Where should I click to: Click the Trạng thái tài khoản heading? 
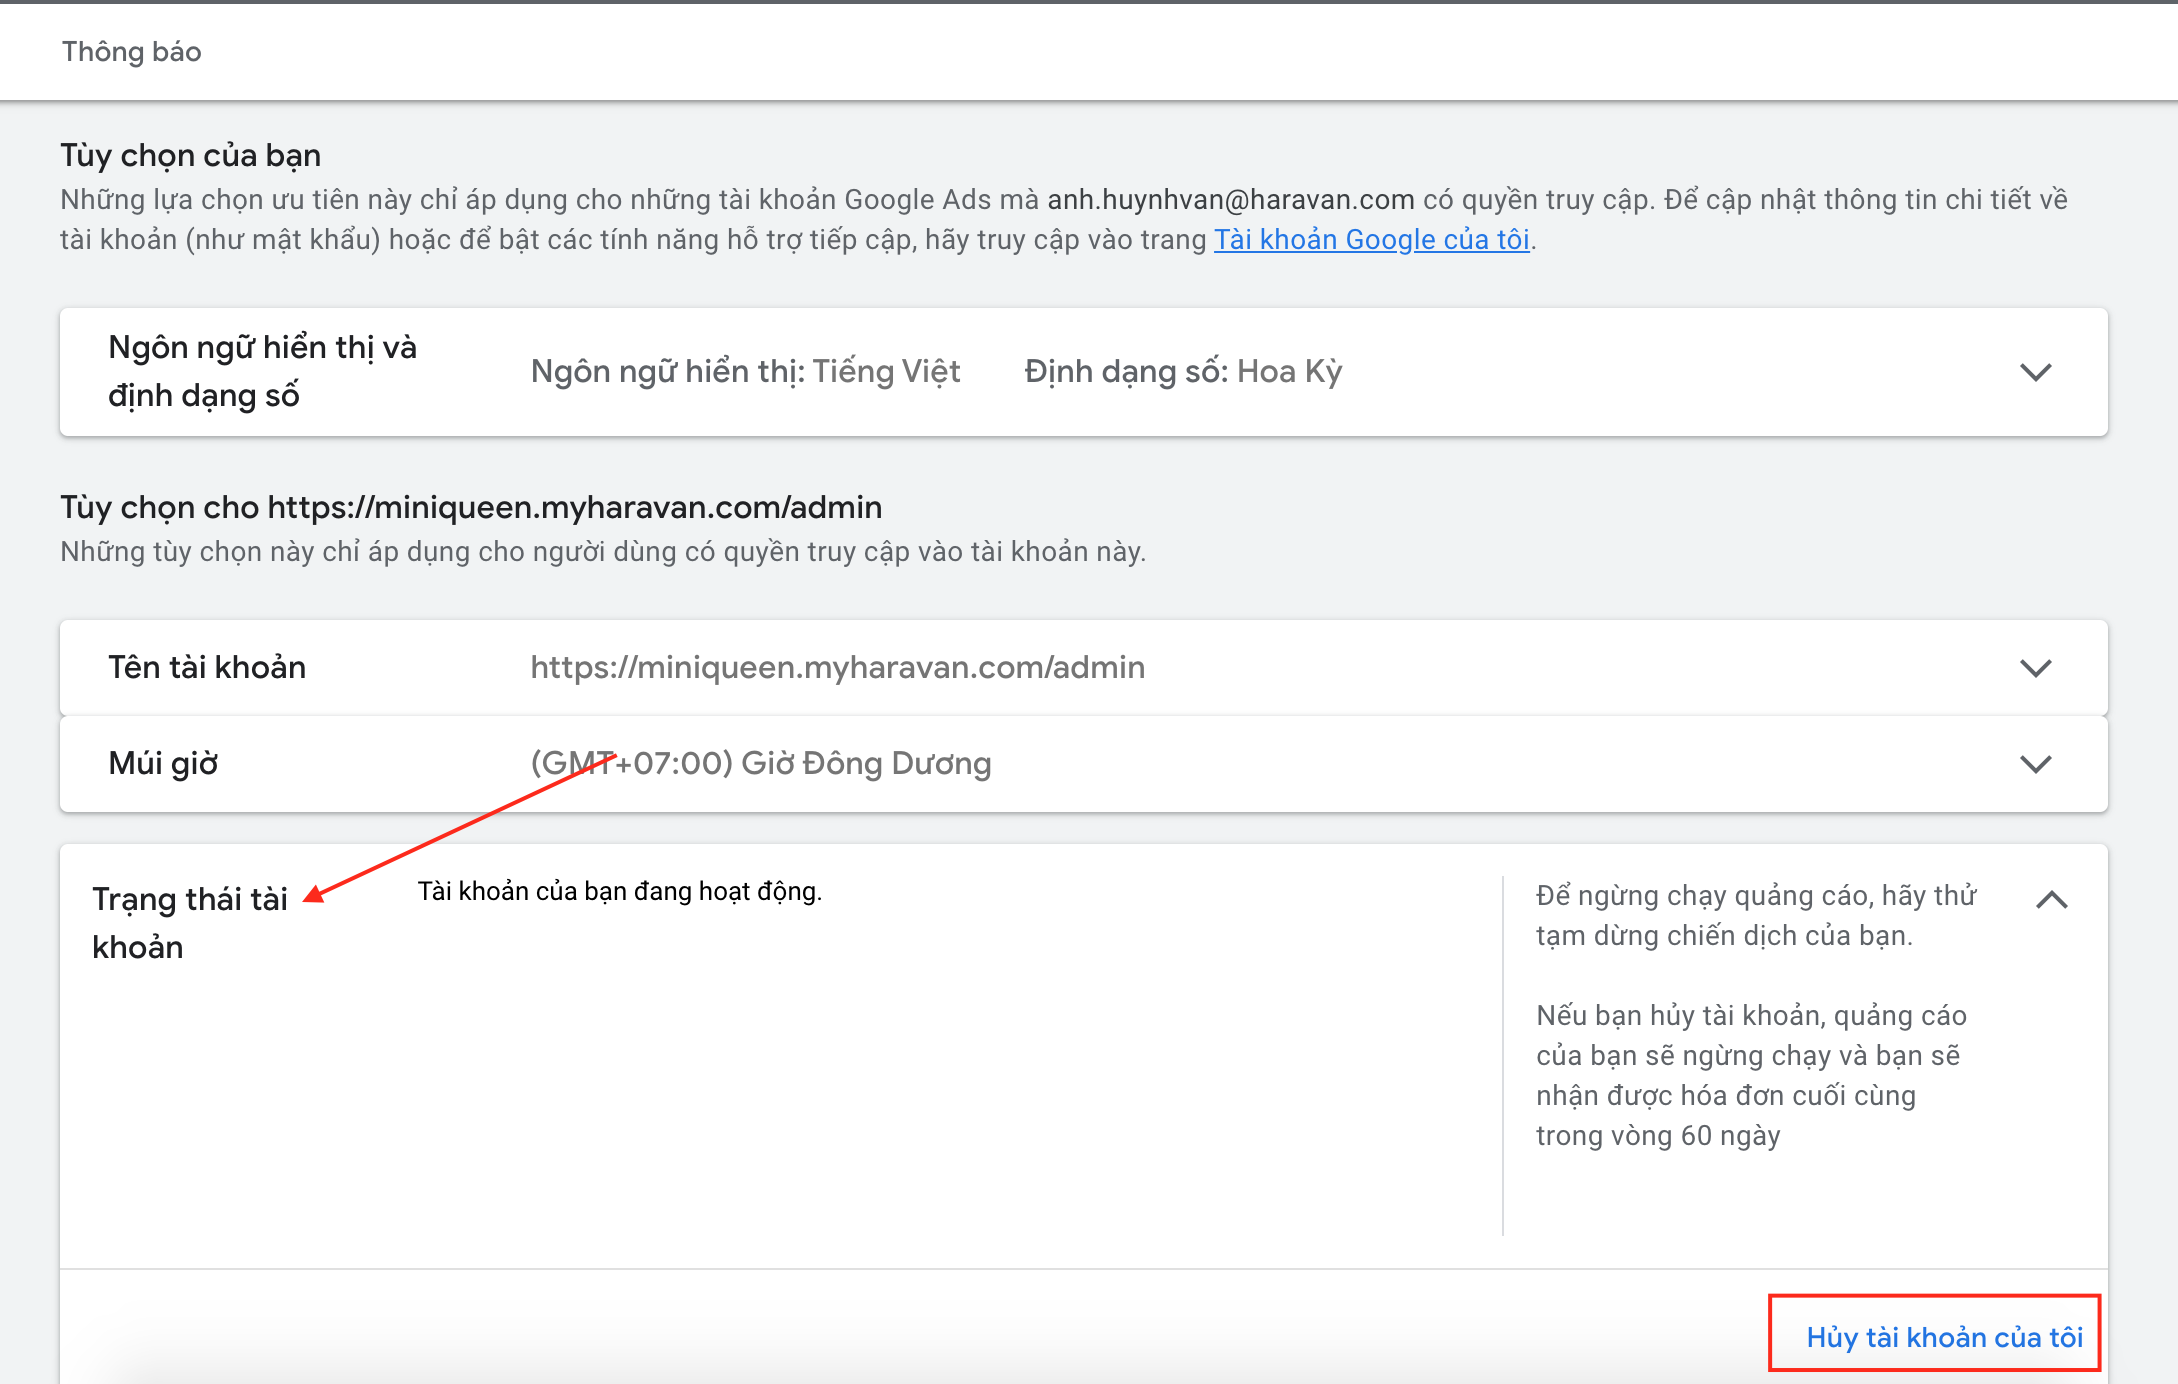(x=189, y=922)
